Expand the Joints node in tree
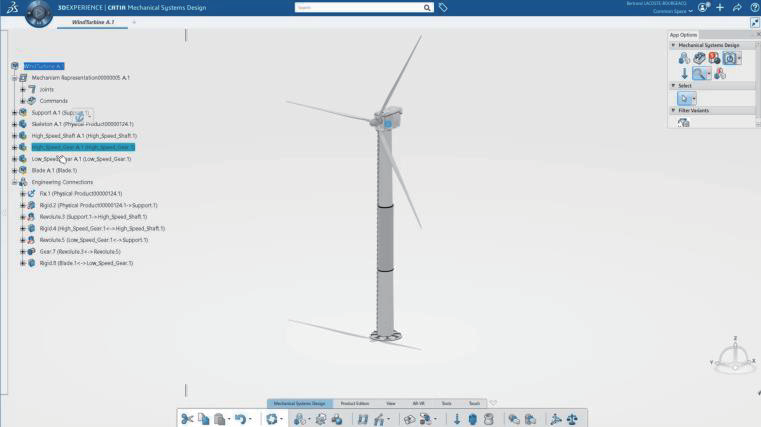Image resolution: width=761 pixels, height=427 pixels. [22, 89]
